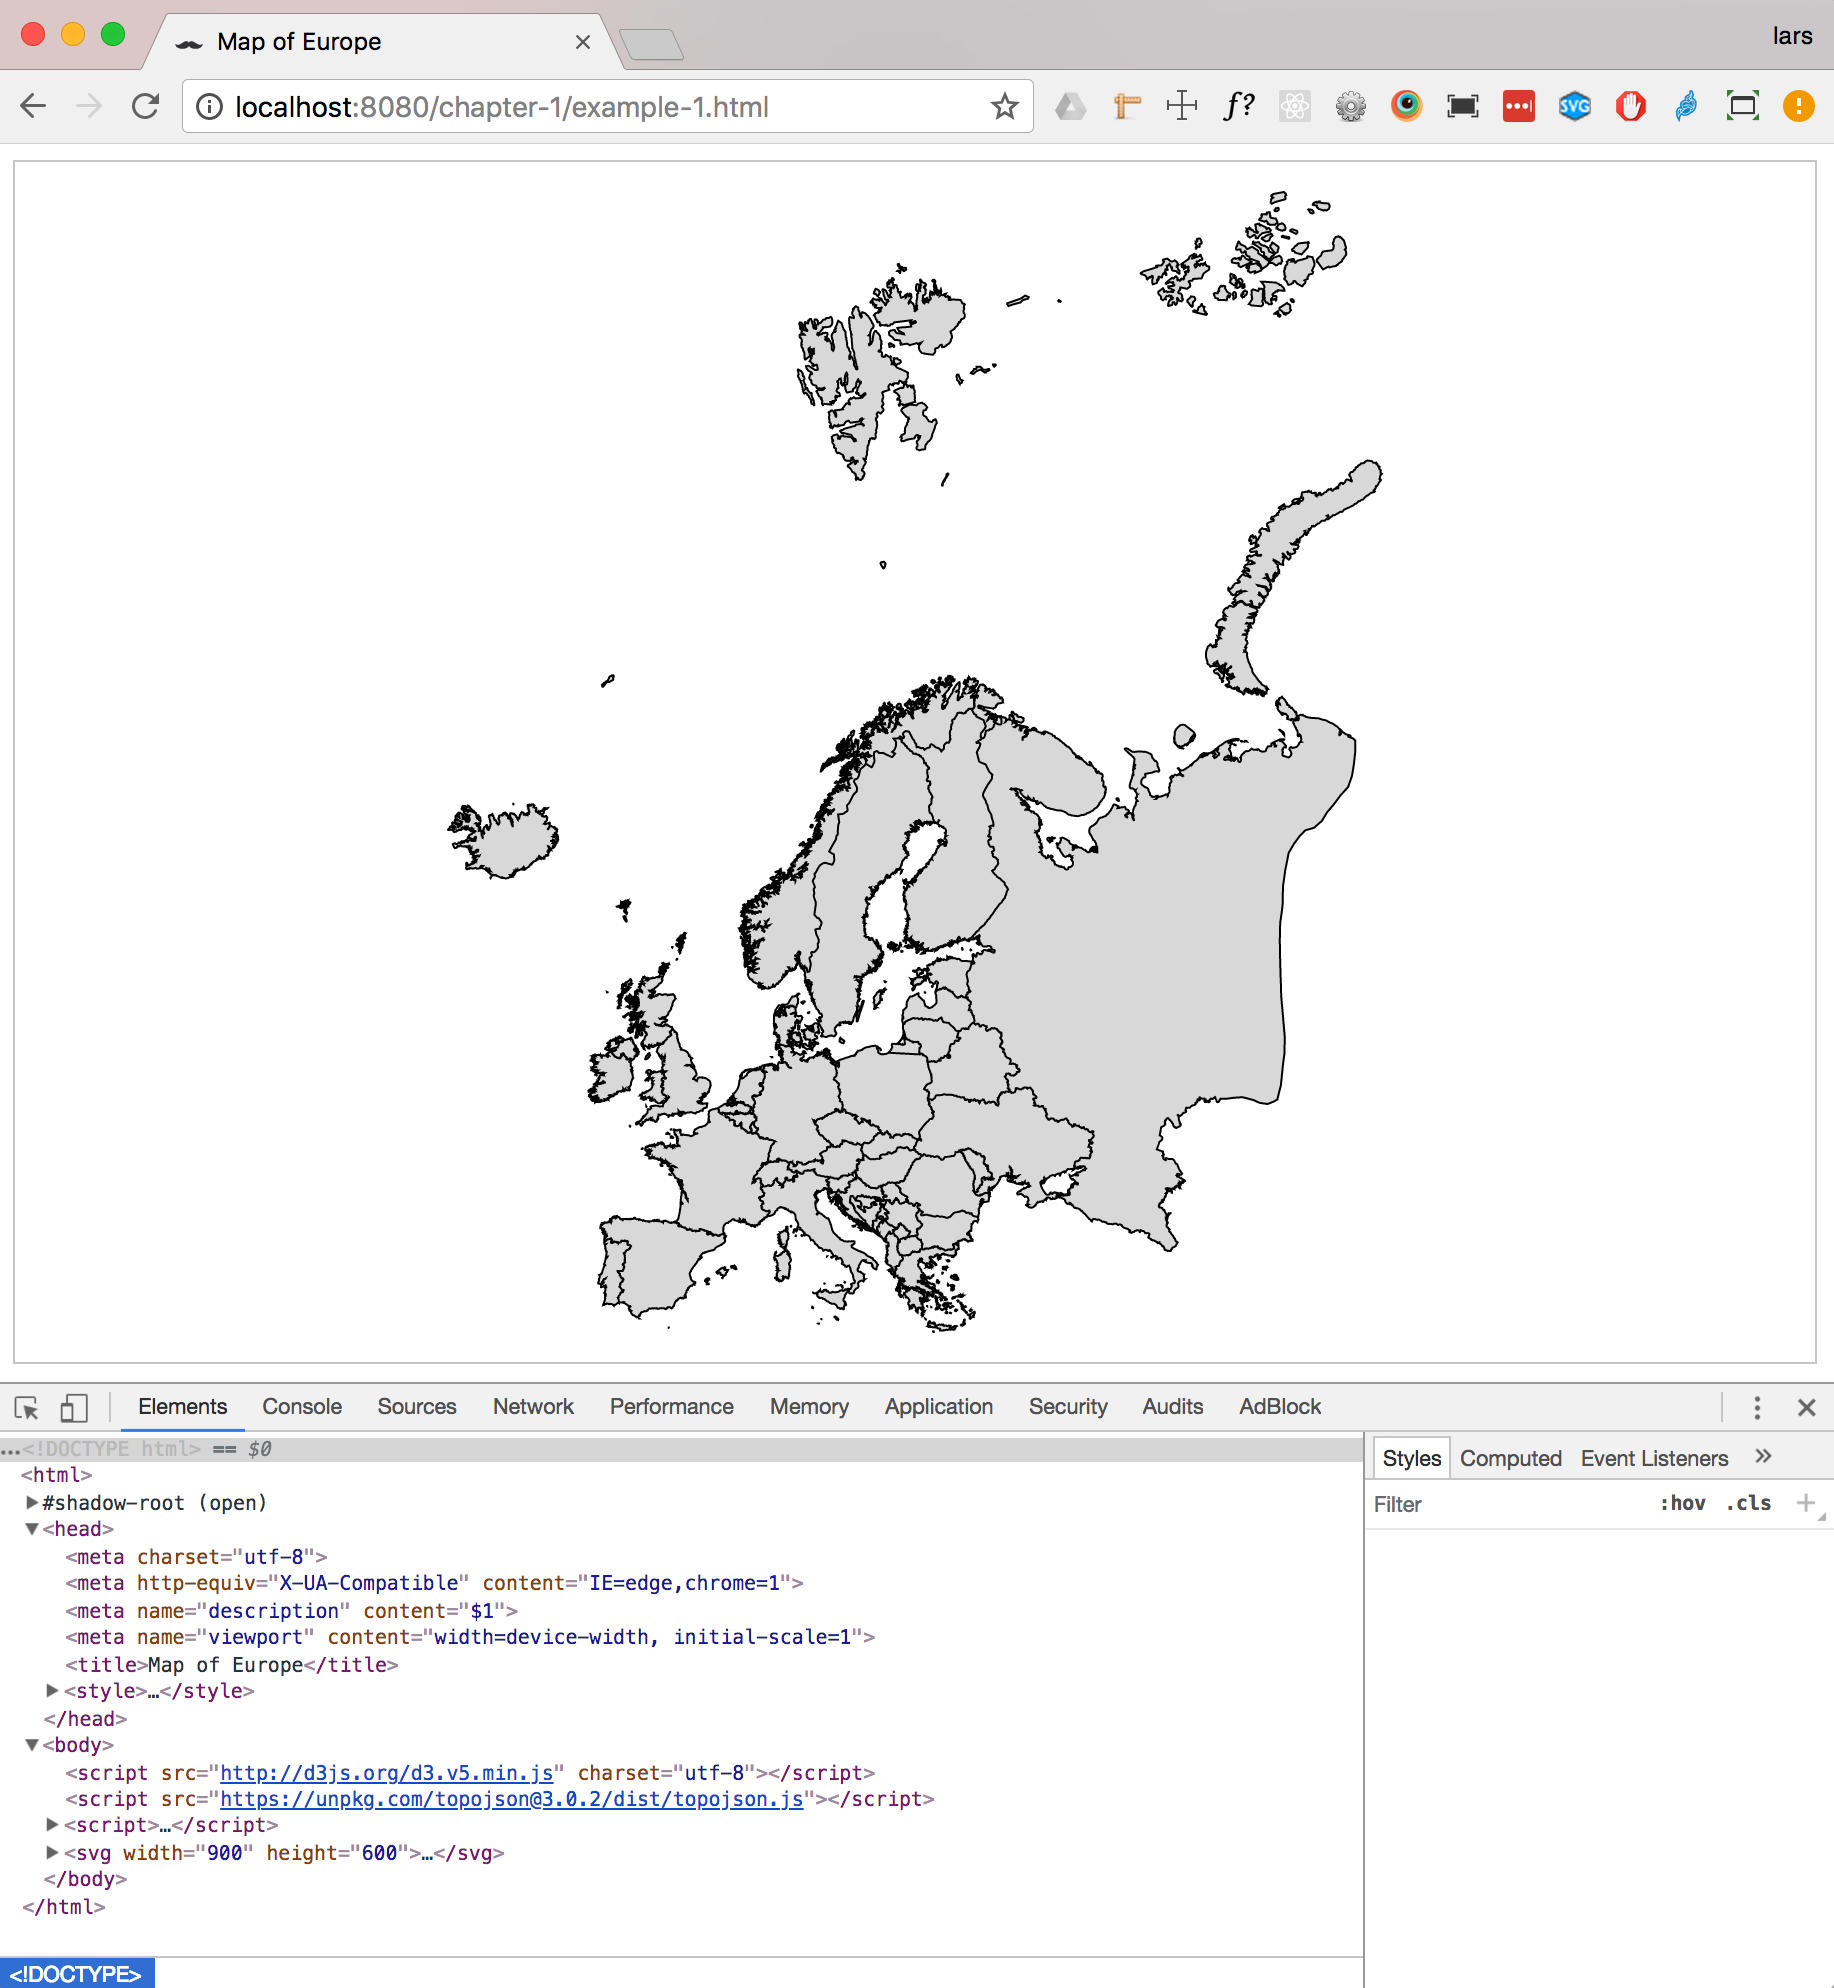Screen dimensions: 1834x1988
Task: Click the blue SVG extension icon
Action: click(x=1574, y=106)
